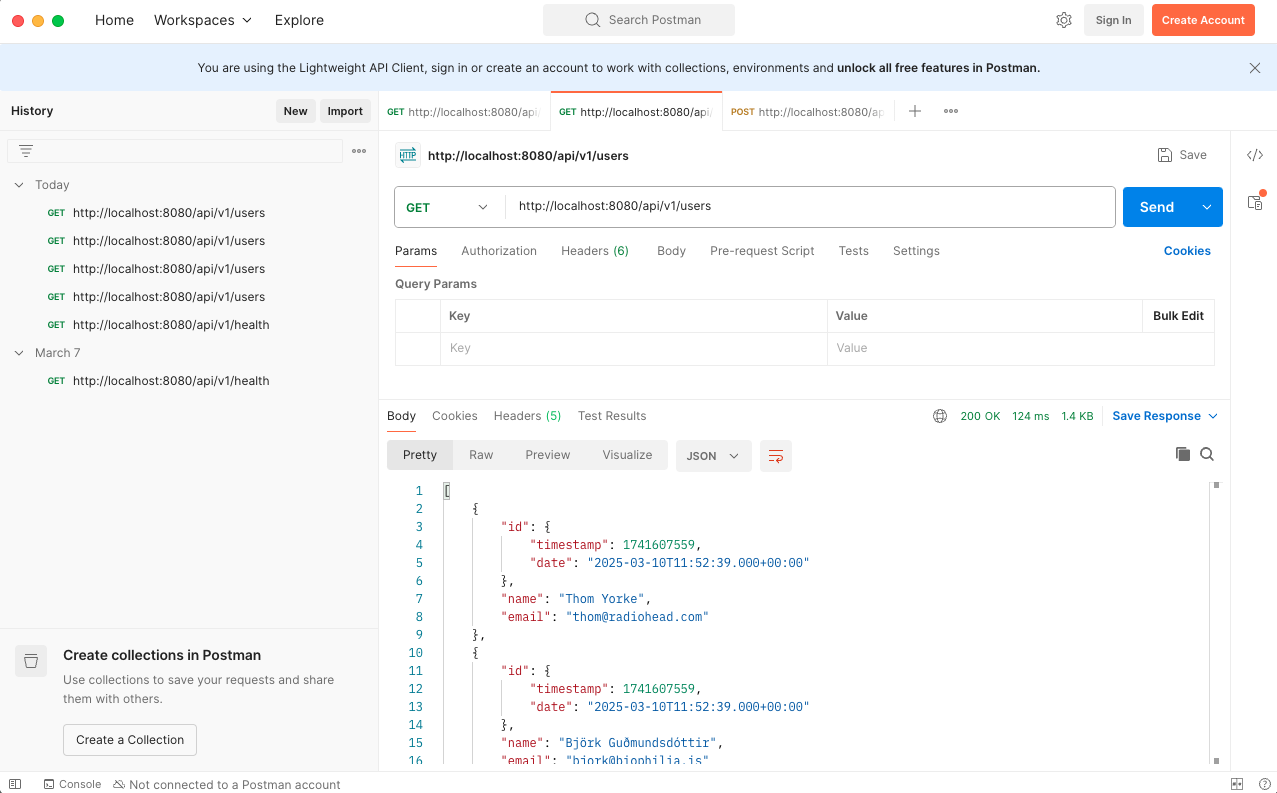Switch response view to Visualize
This screenshot has width=1277, height=793.
tap(627, 455)
